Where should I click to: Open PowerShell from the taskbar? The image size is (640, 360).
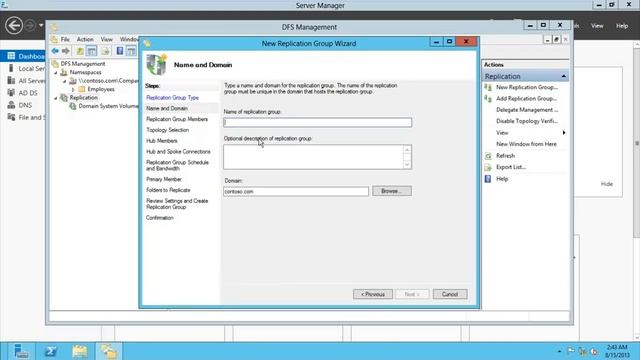point(51,351)
